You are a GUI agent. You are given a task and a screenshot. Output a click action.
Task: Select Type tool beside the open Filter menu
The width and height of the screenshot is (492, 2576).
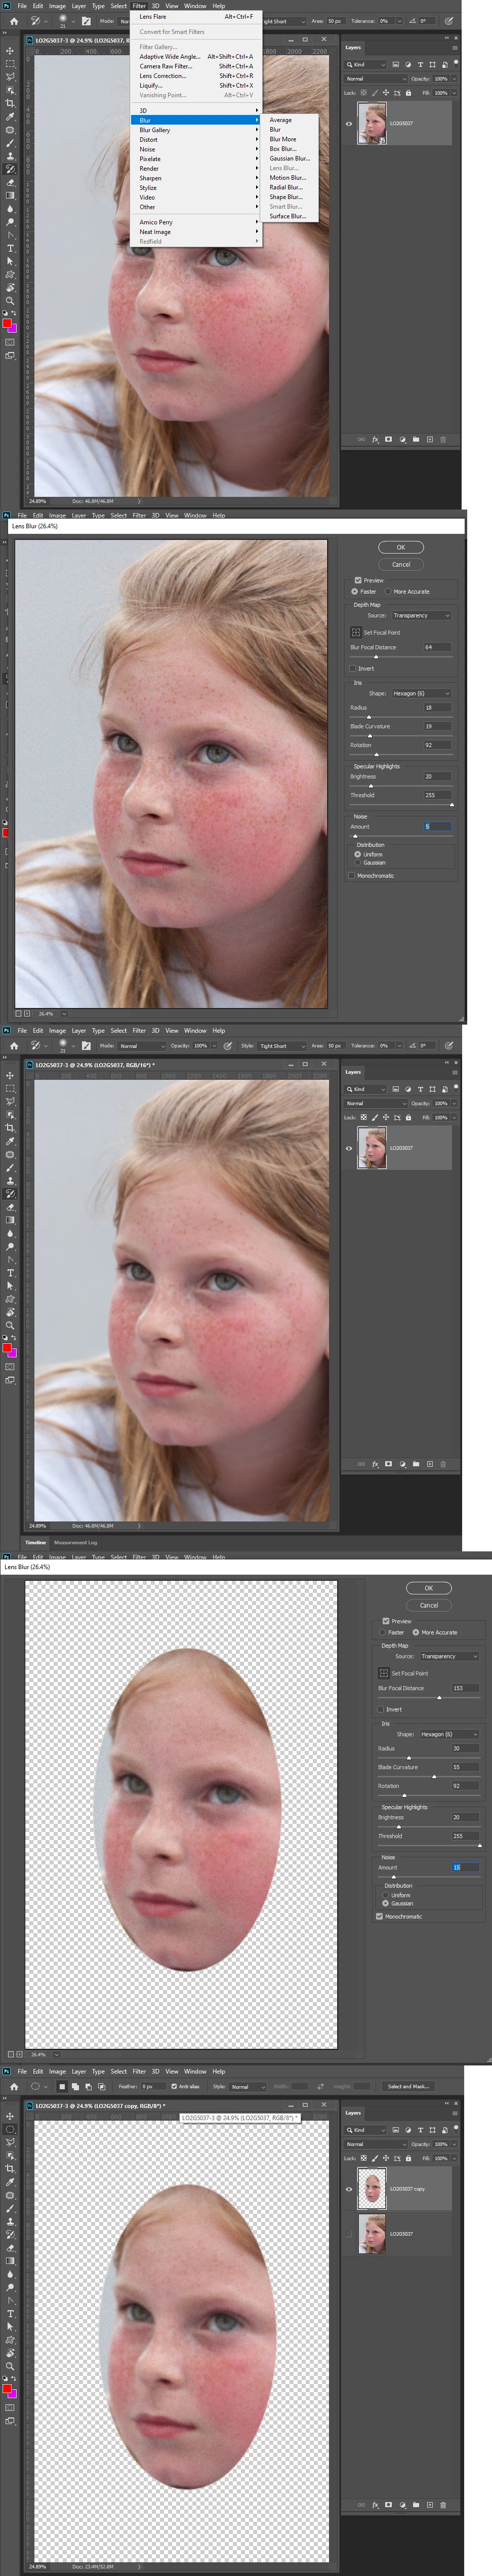coord(10,248)
